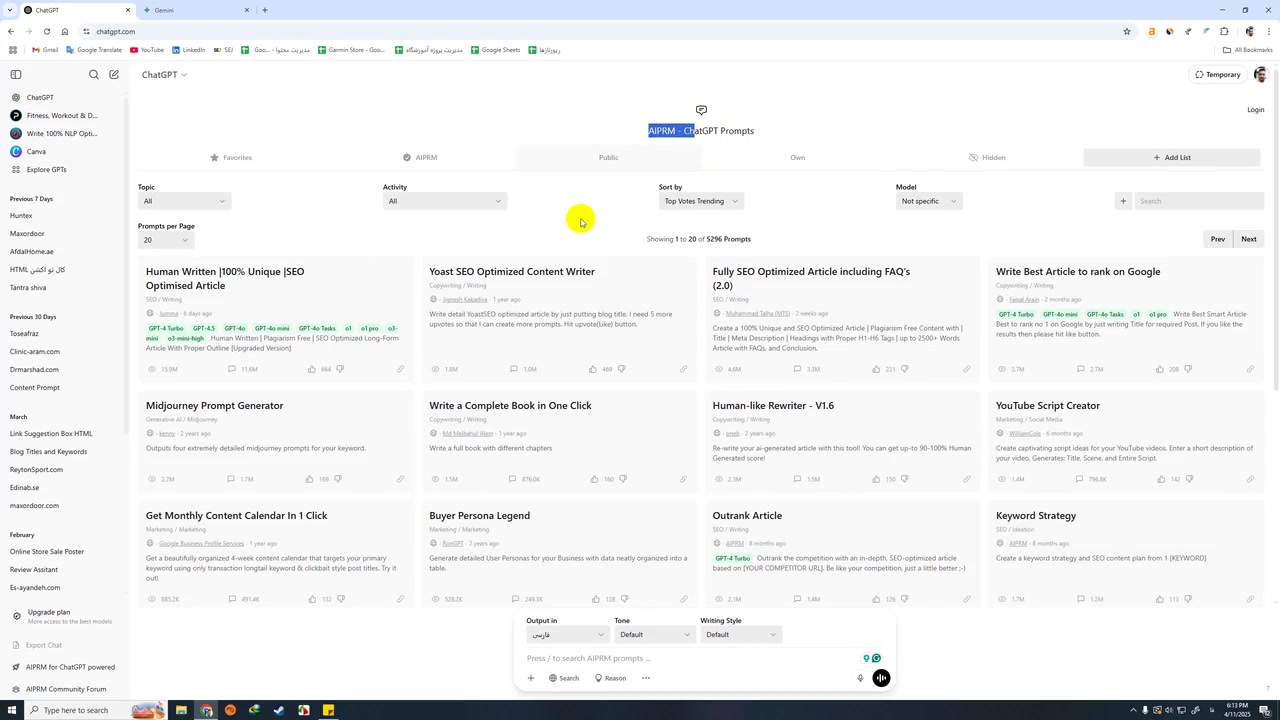The width and height of the screenshot is (1280, 720).
Task: Open the Prompts per Page dropdown
Action: [x=164, y=240]
